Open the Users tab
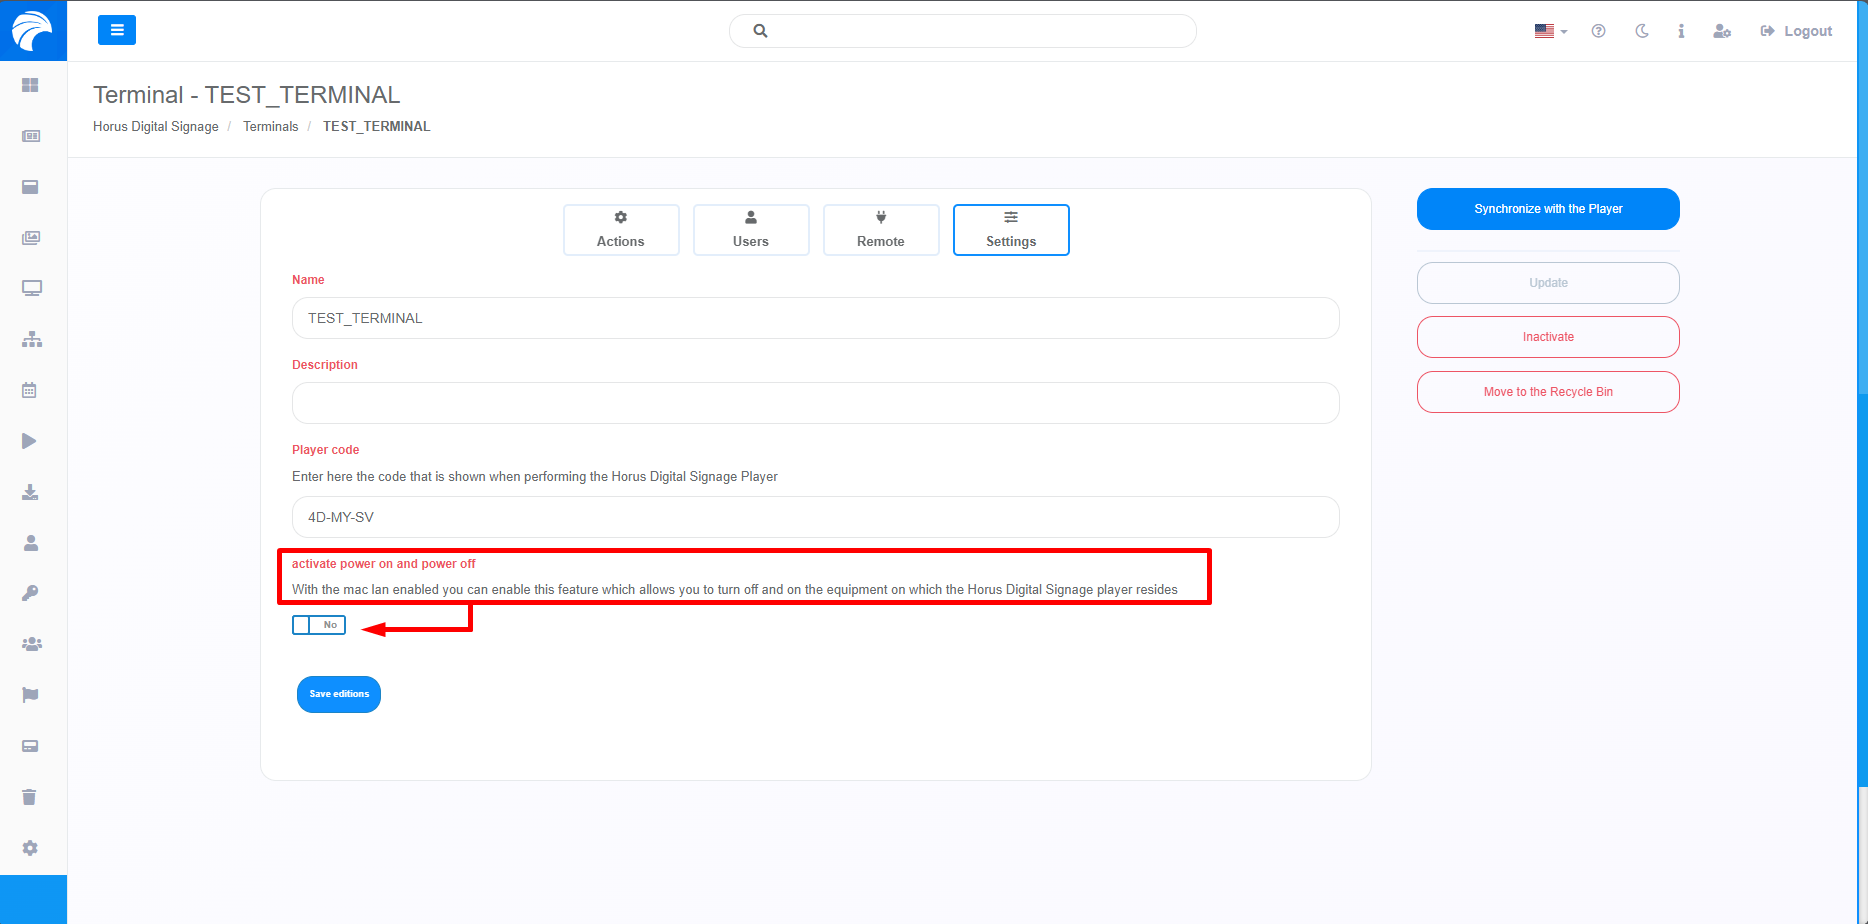Image resolution: width=1868 pixels, height=924 pixels. [751, 230]
